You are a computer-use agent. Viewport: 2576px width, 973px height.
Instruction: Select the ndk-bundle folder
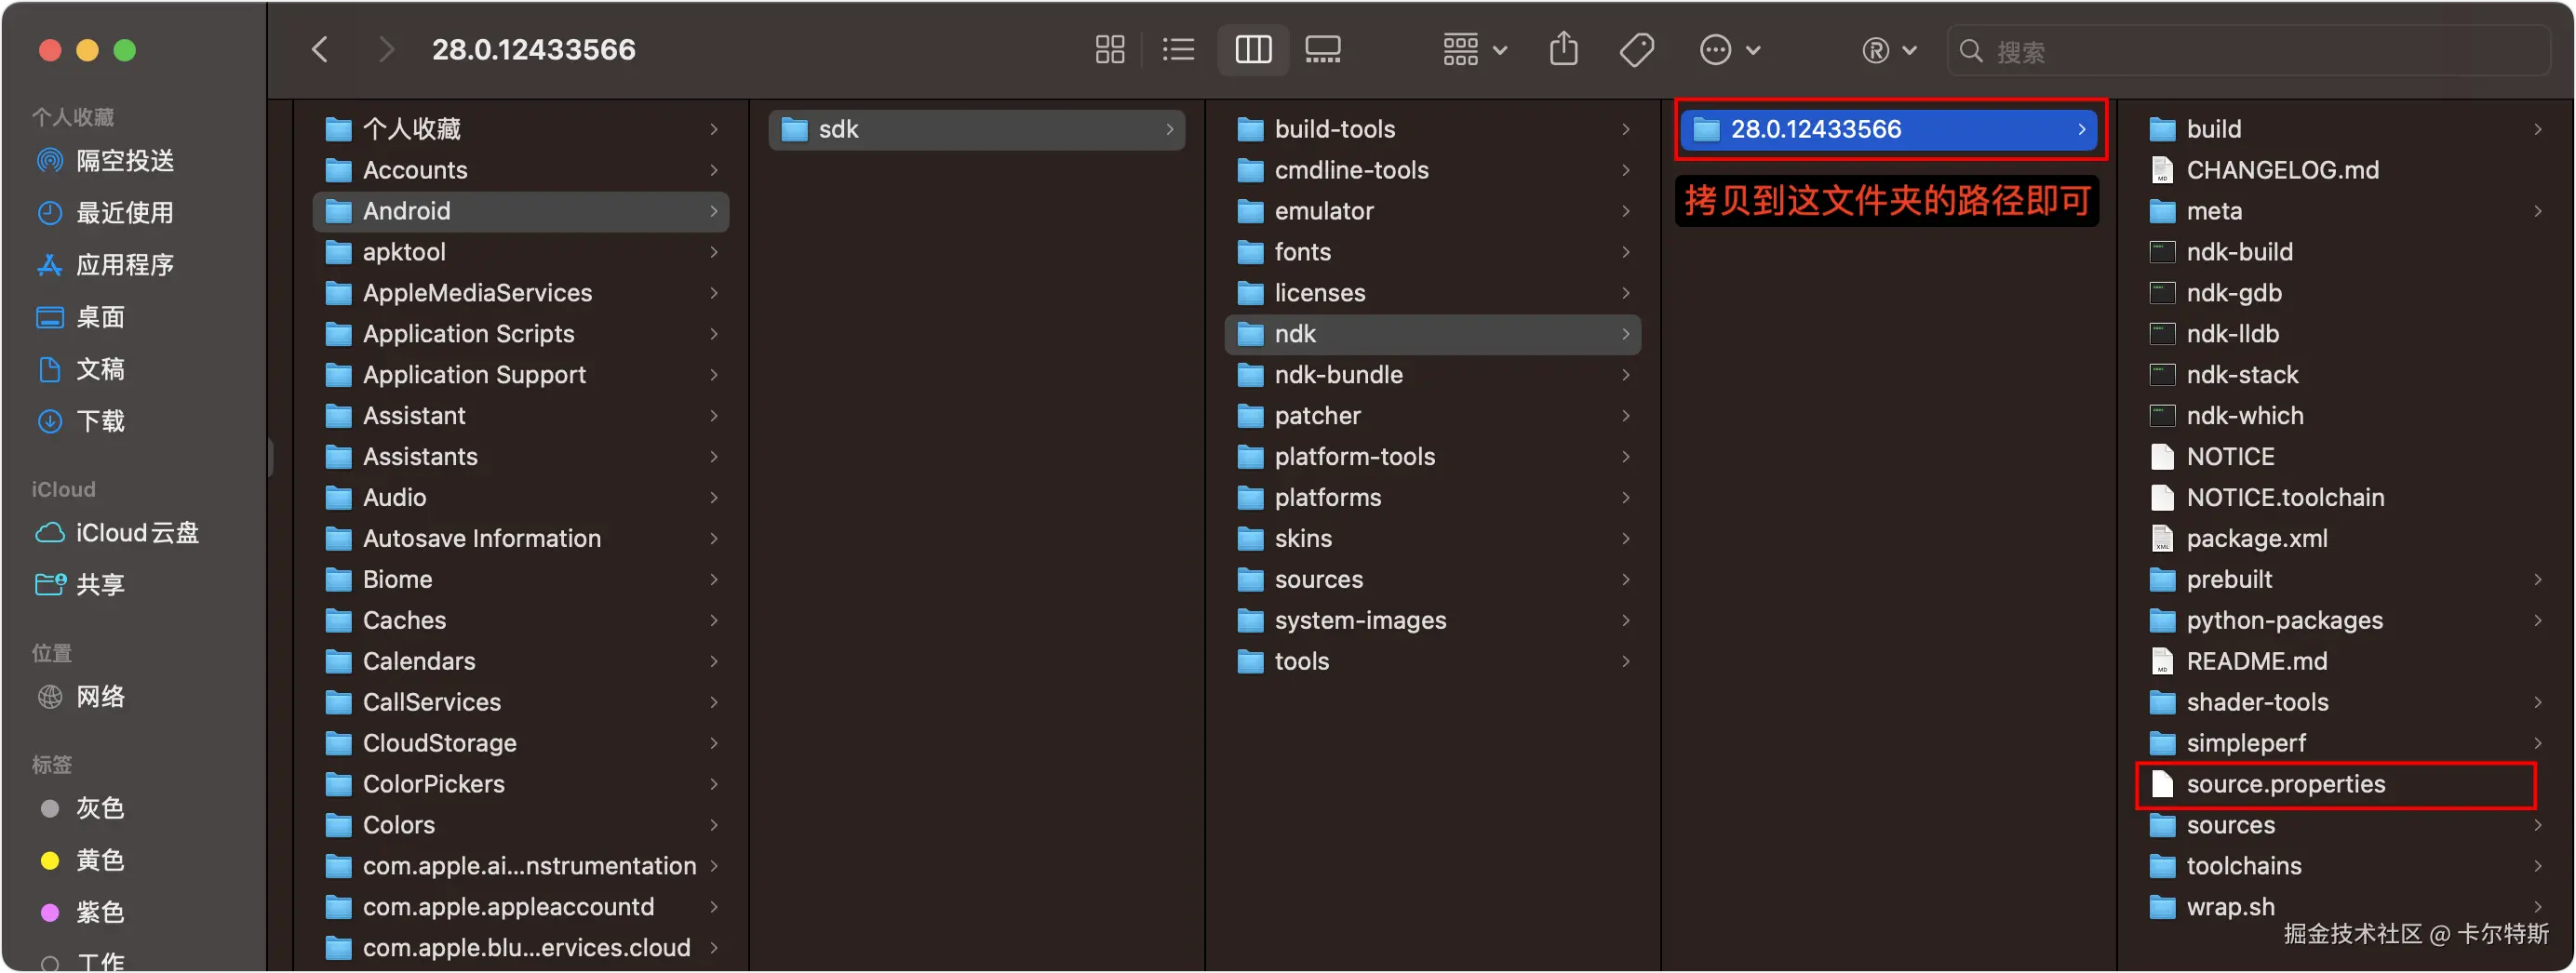tap(1433, 375)
